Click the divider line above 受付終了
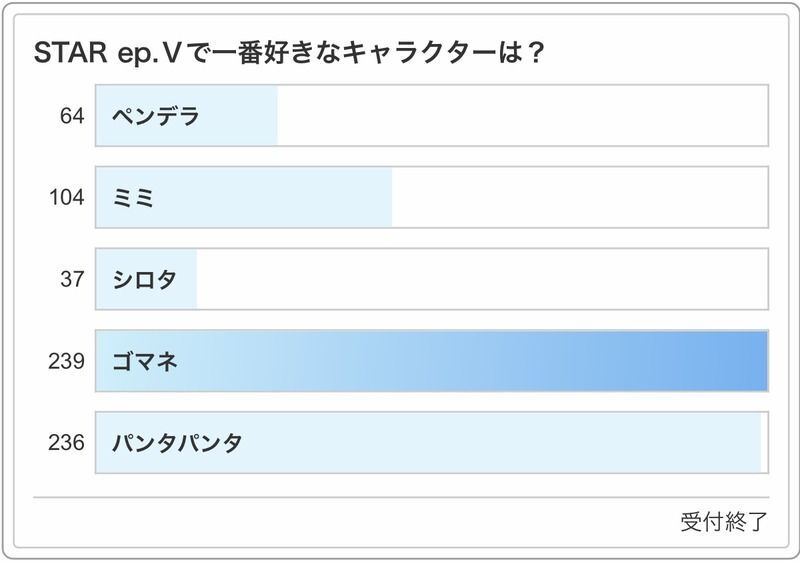Screen dimensions: 800x562 (400, 497)
